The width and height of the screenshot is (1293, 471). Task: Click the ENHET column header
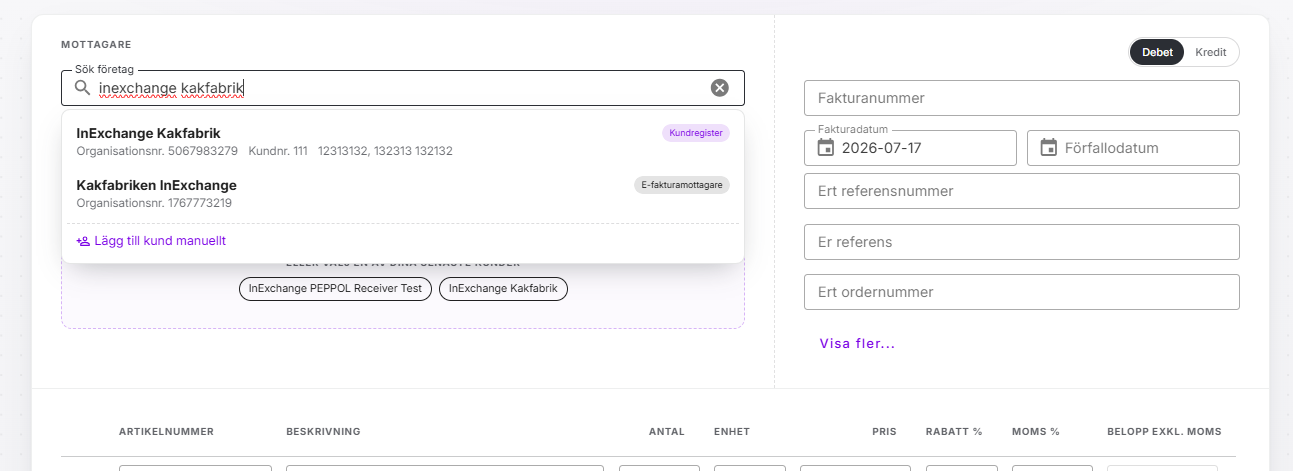point(732,432)
